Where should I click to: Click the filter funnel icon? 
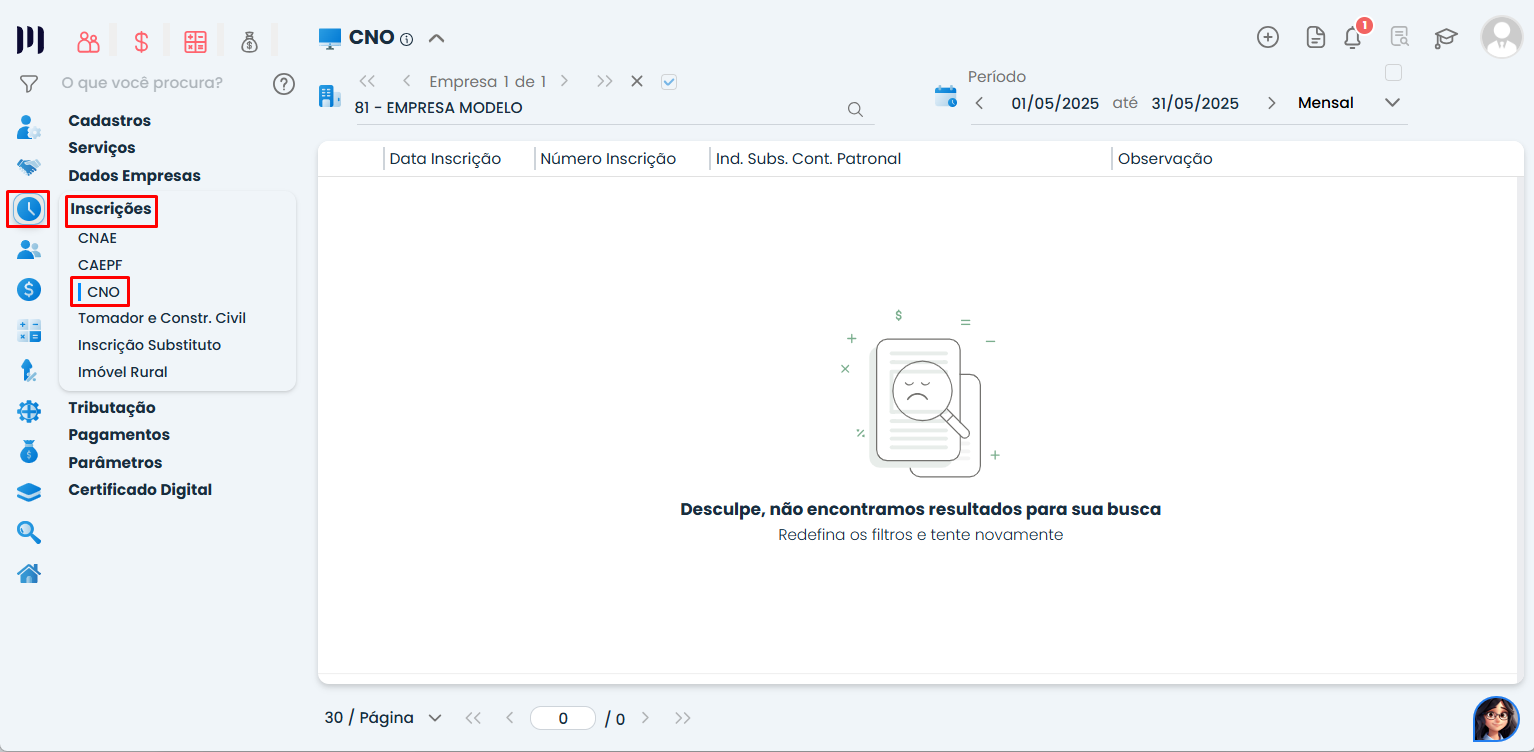pyautogui.click(x=29, y=83)
